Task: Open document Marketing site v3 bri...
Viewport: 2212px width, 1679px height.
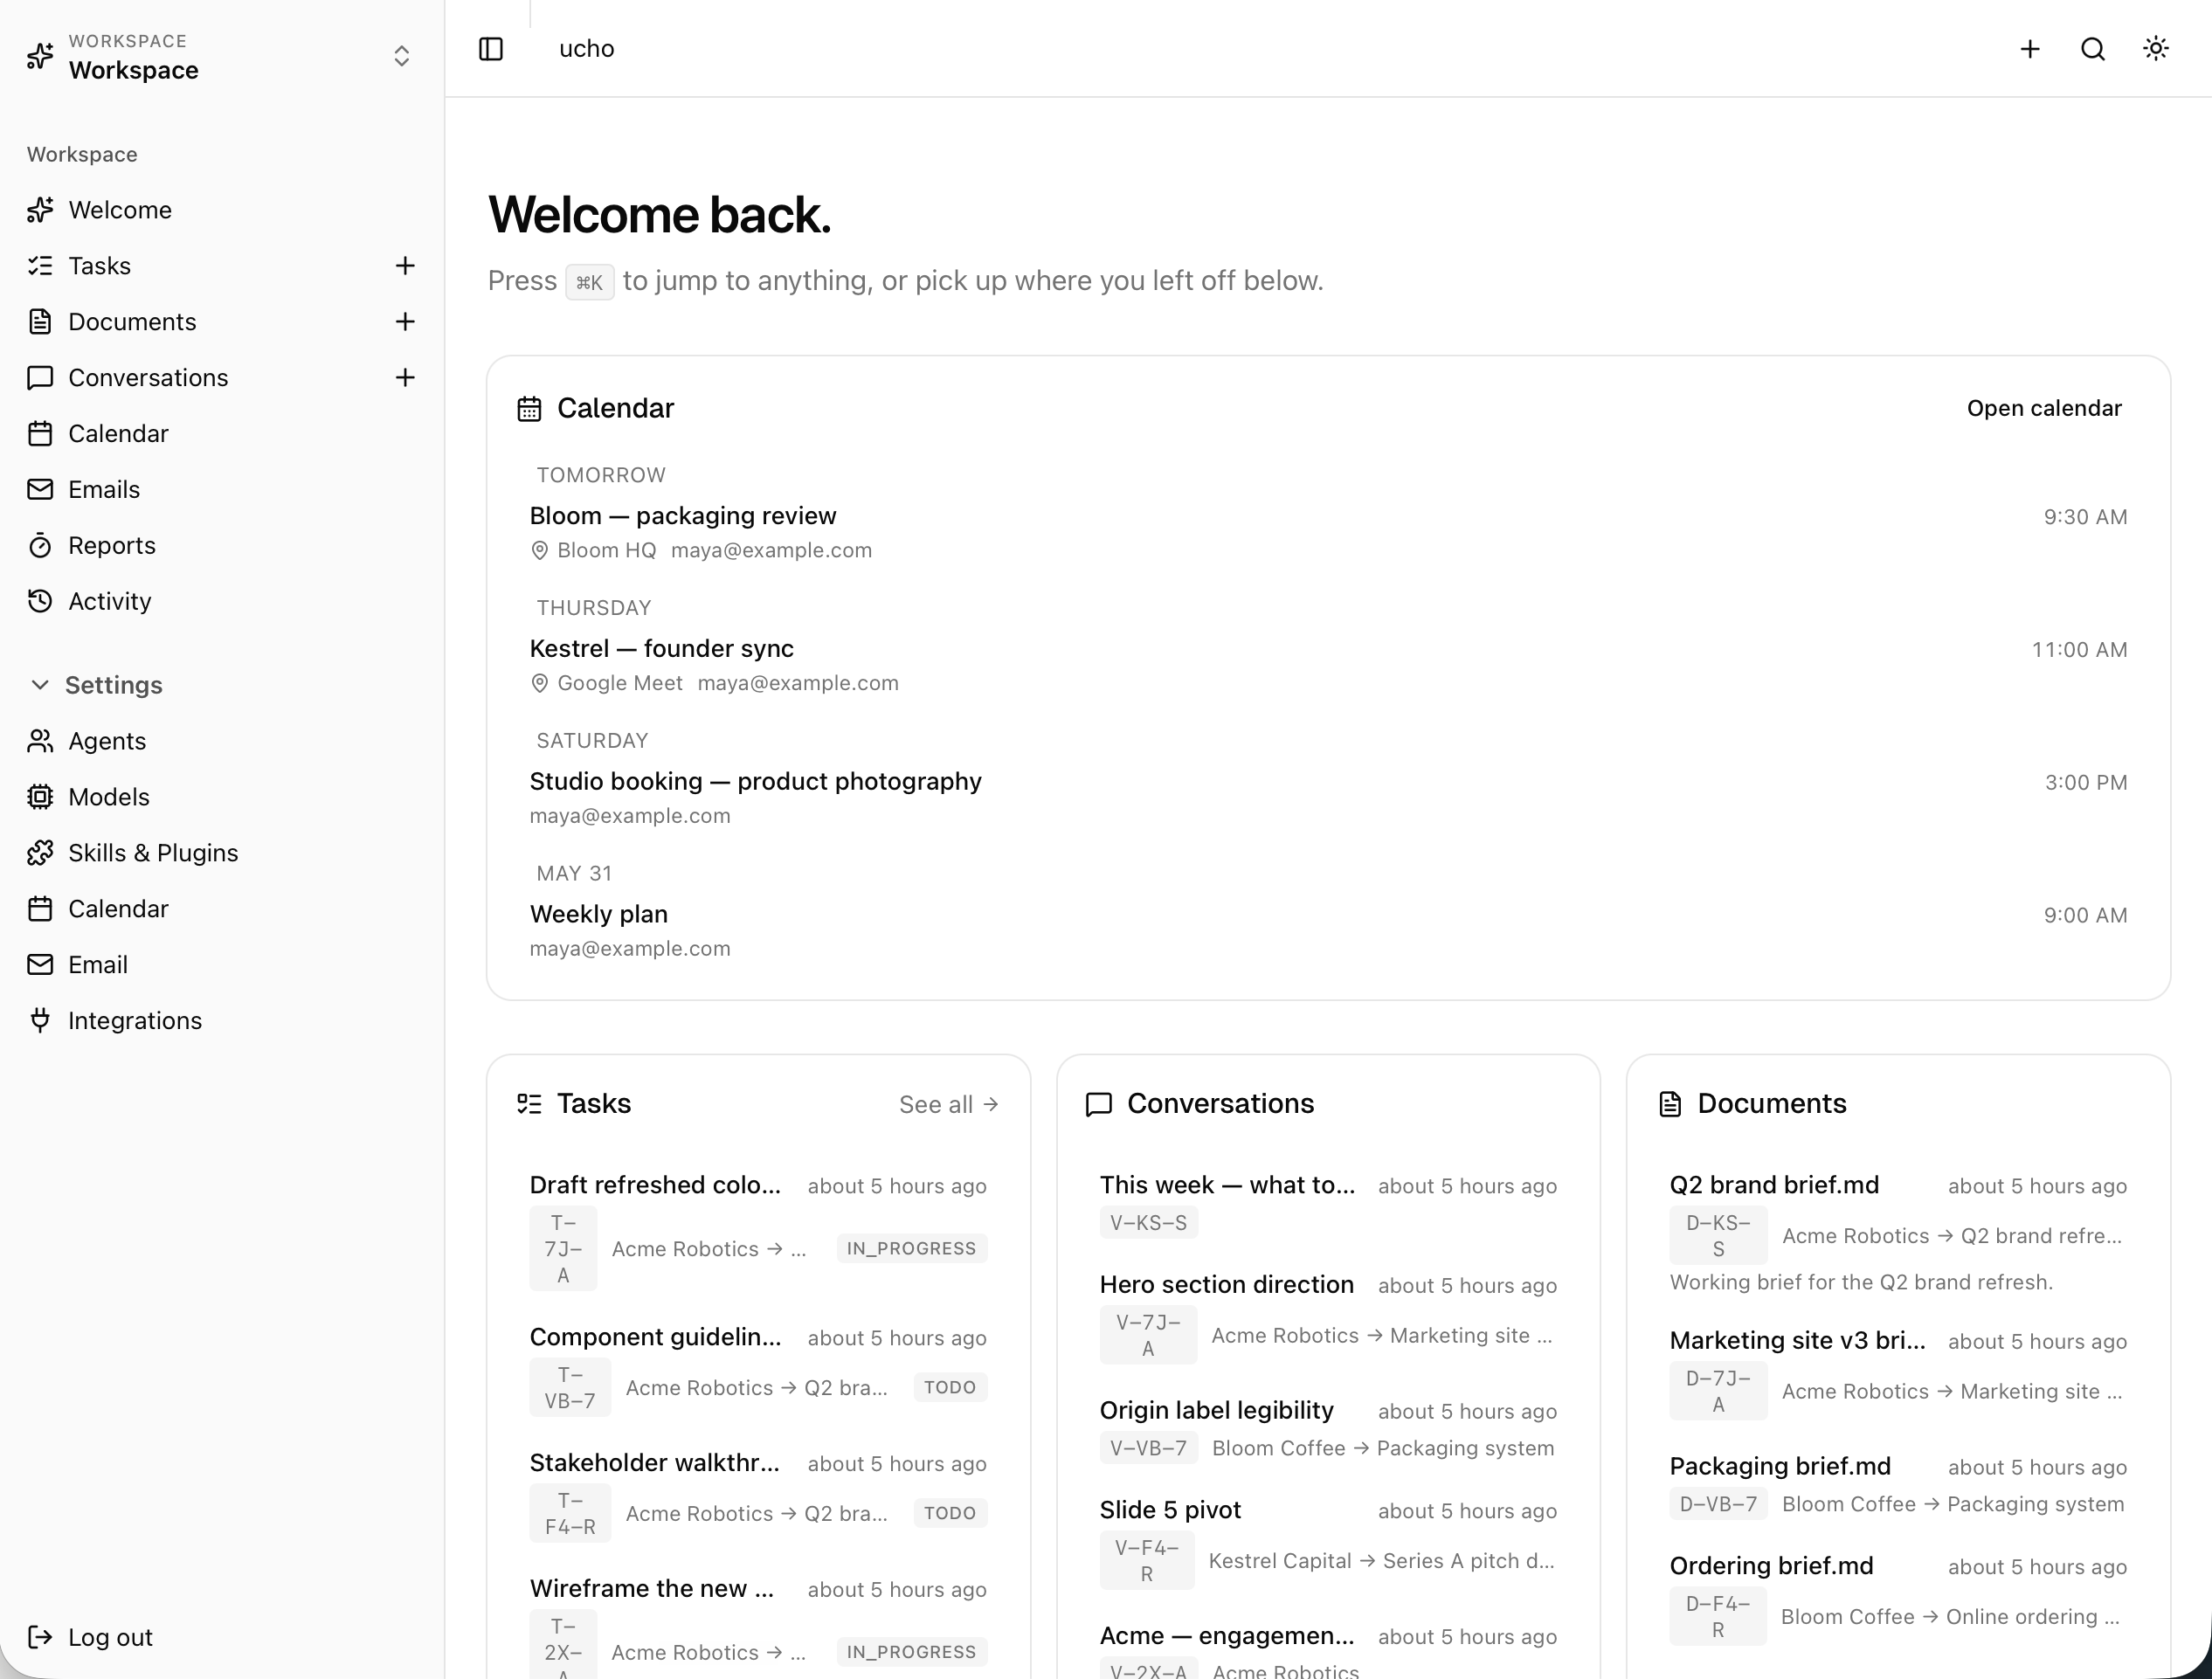Action: 1898,1373
